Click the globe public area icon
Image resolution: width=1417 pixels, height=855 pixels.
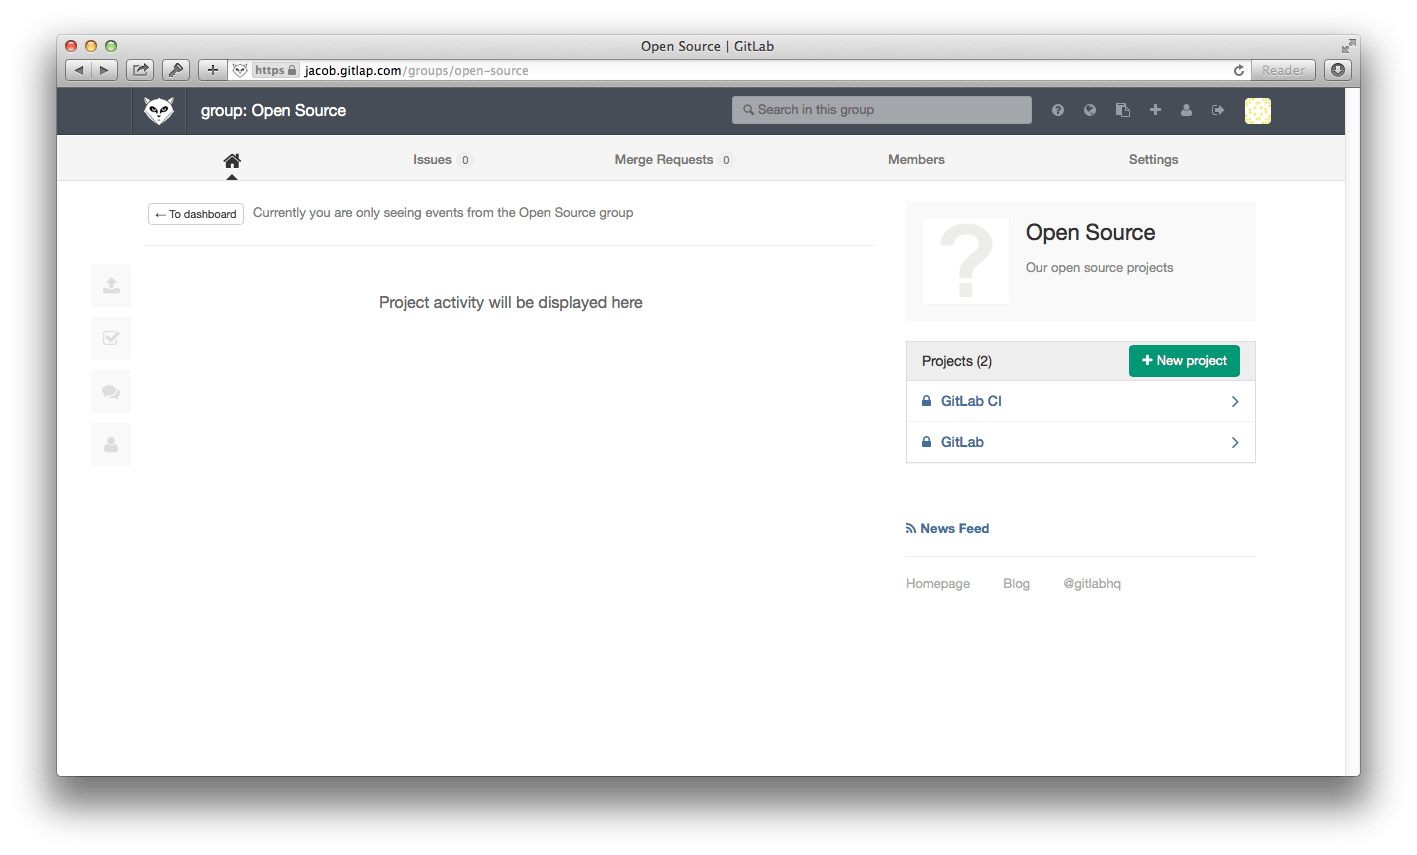coord(1090,110)
